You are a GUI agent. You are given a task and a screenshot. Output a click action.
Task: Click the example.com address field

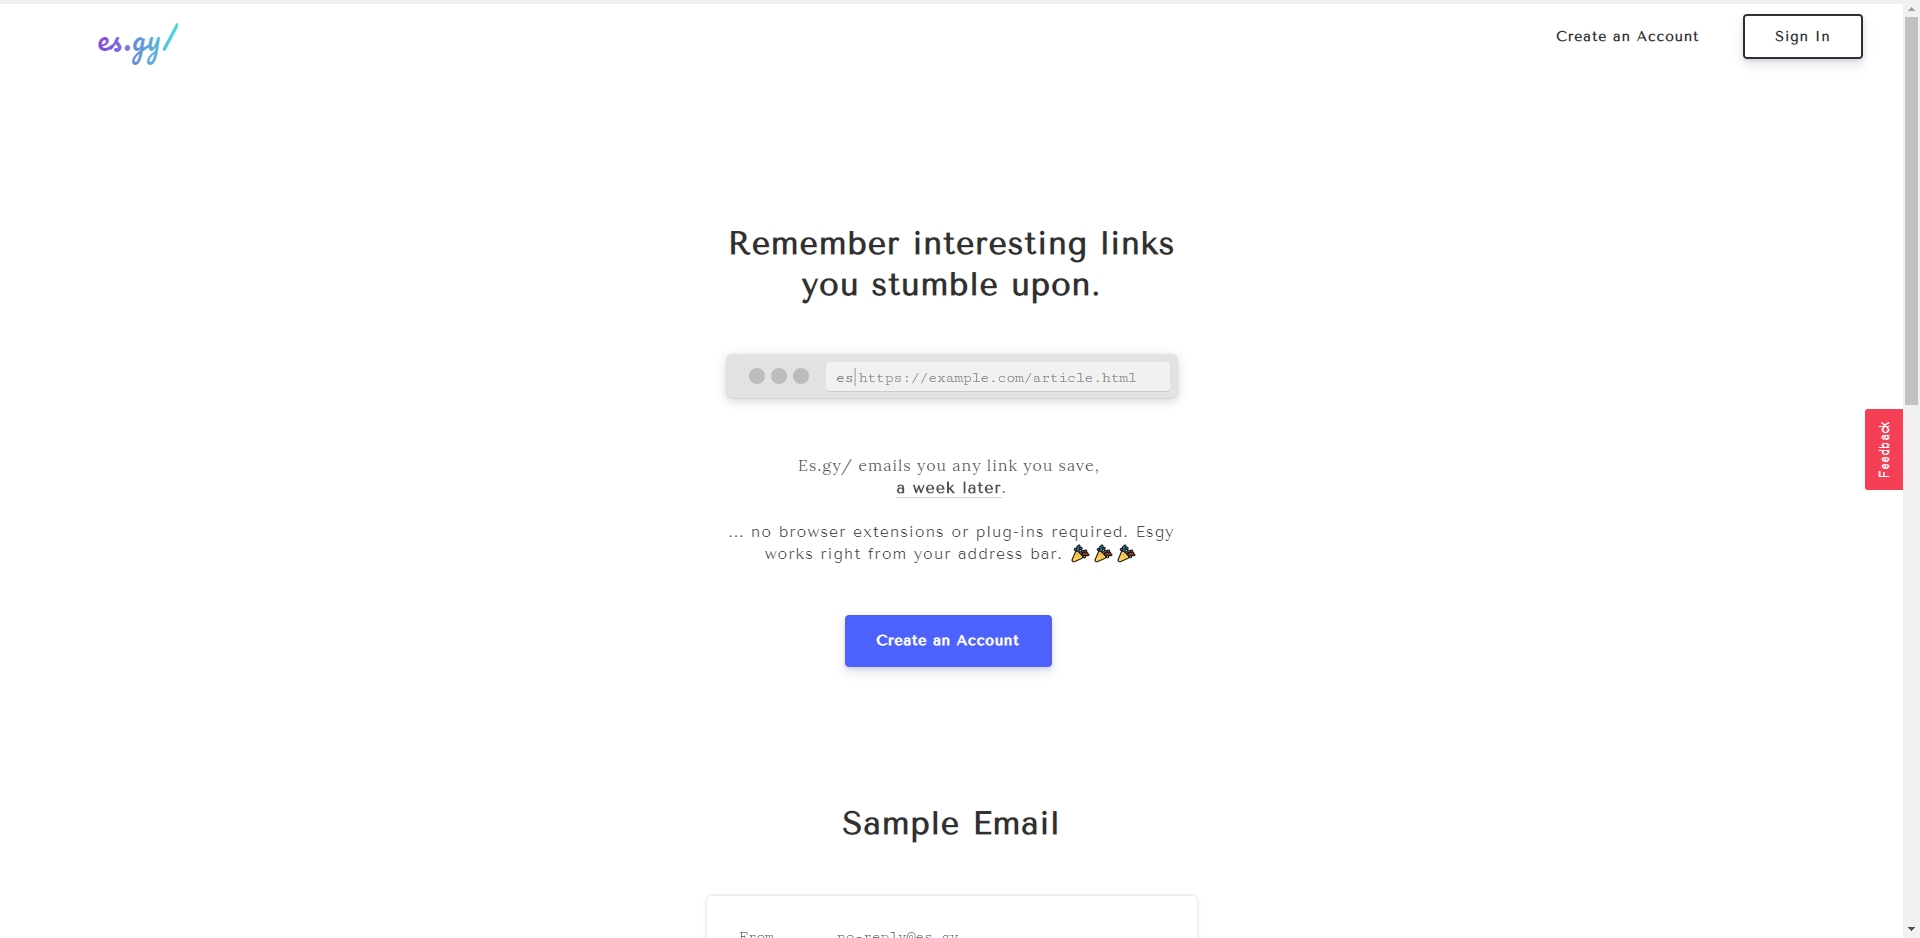click(997, 377)
